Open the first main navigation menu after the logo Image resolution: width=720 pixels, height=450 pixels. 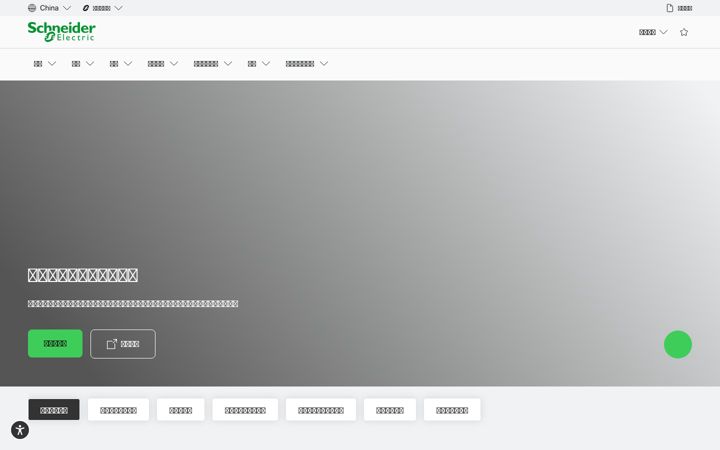(45, 63)
